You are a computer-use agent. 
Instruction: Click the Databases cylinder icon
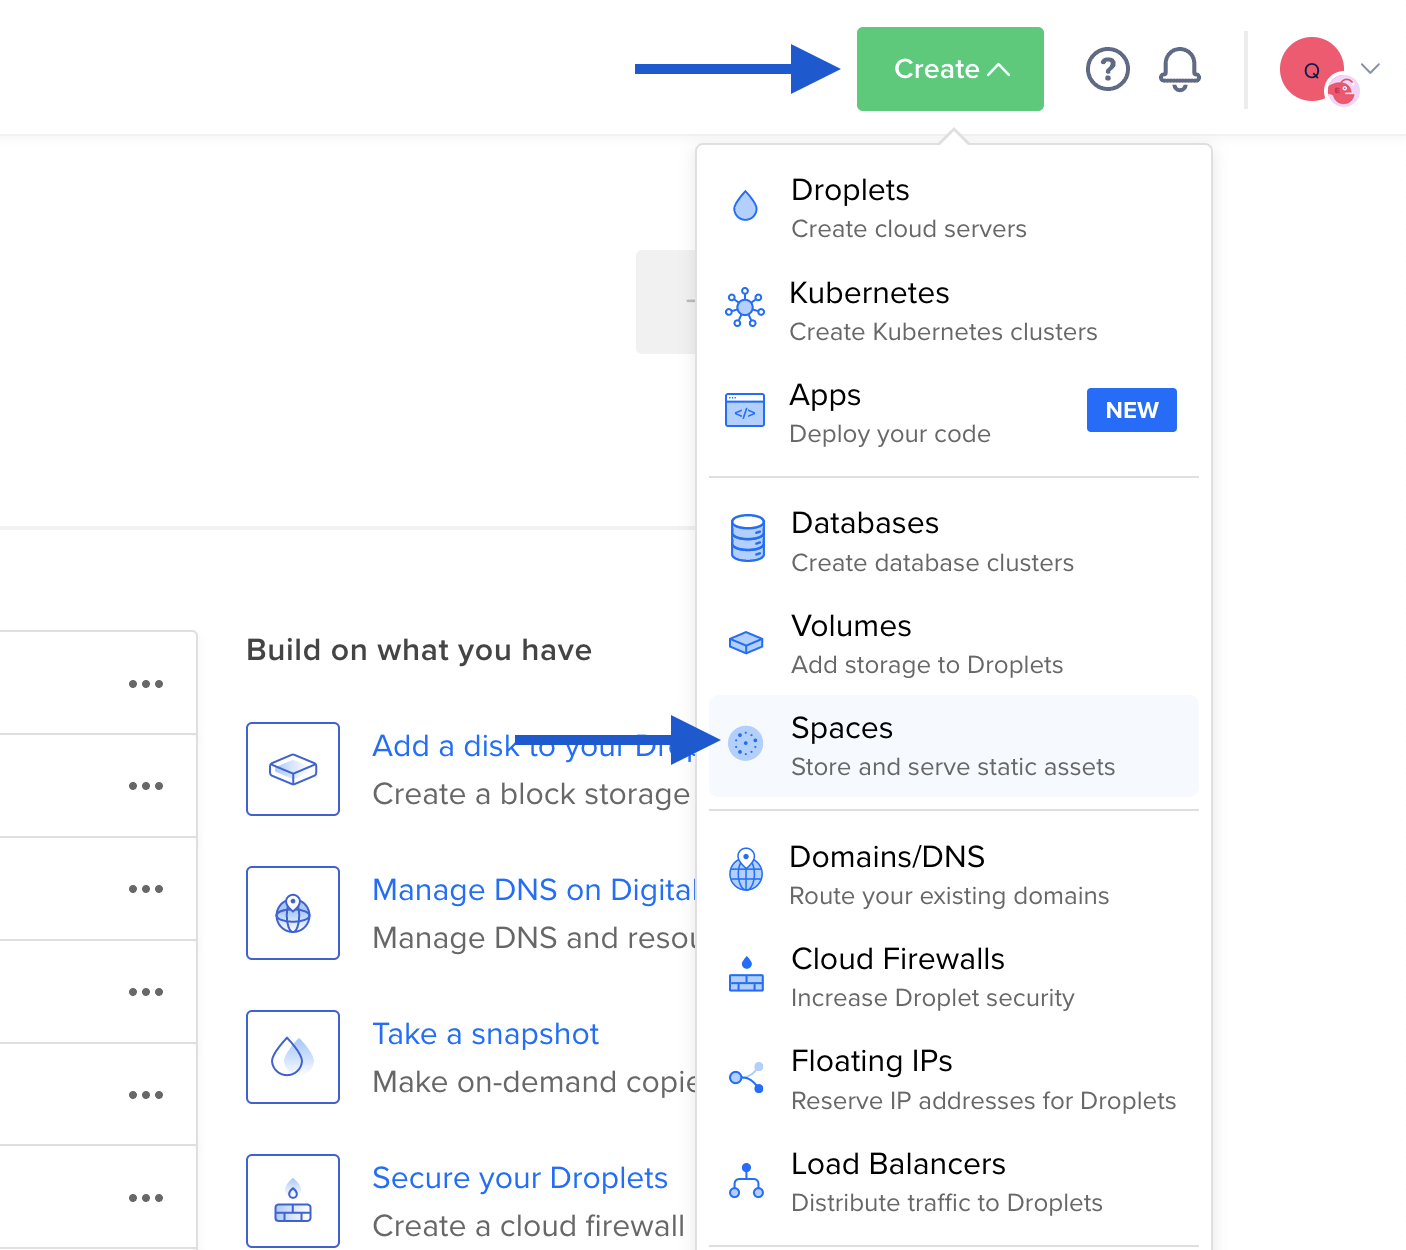pyautogui.click(x=745, y=539)
